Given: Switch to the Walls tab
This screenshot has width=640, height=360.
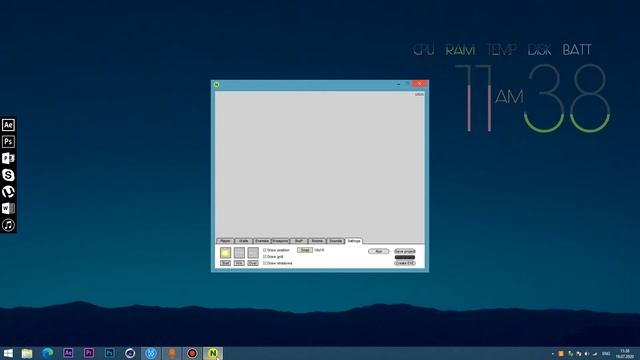Looking at the screenshot, I should pos(244,241).
